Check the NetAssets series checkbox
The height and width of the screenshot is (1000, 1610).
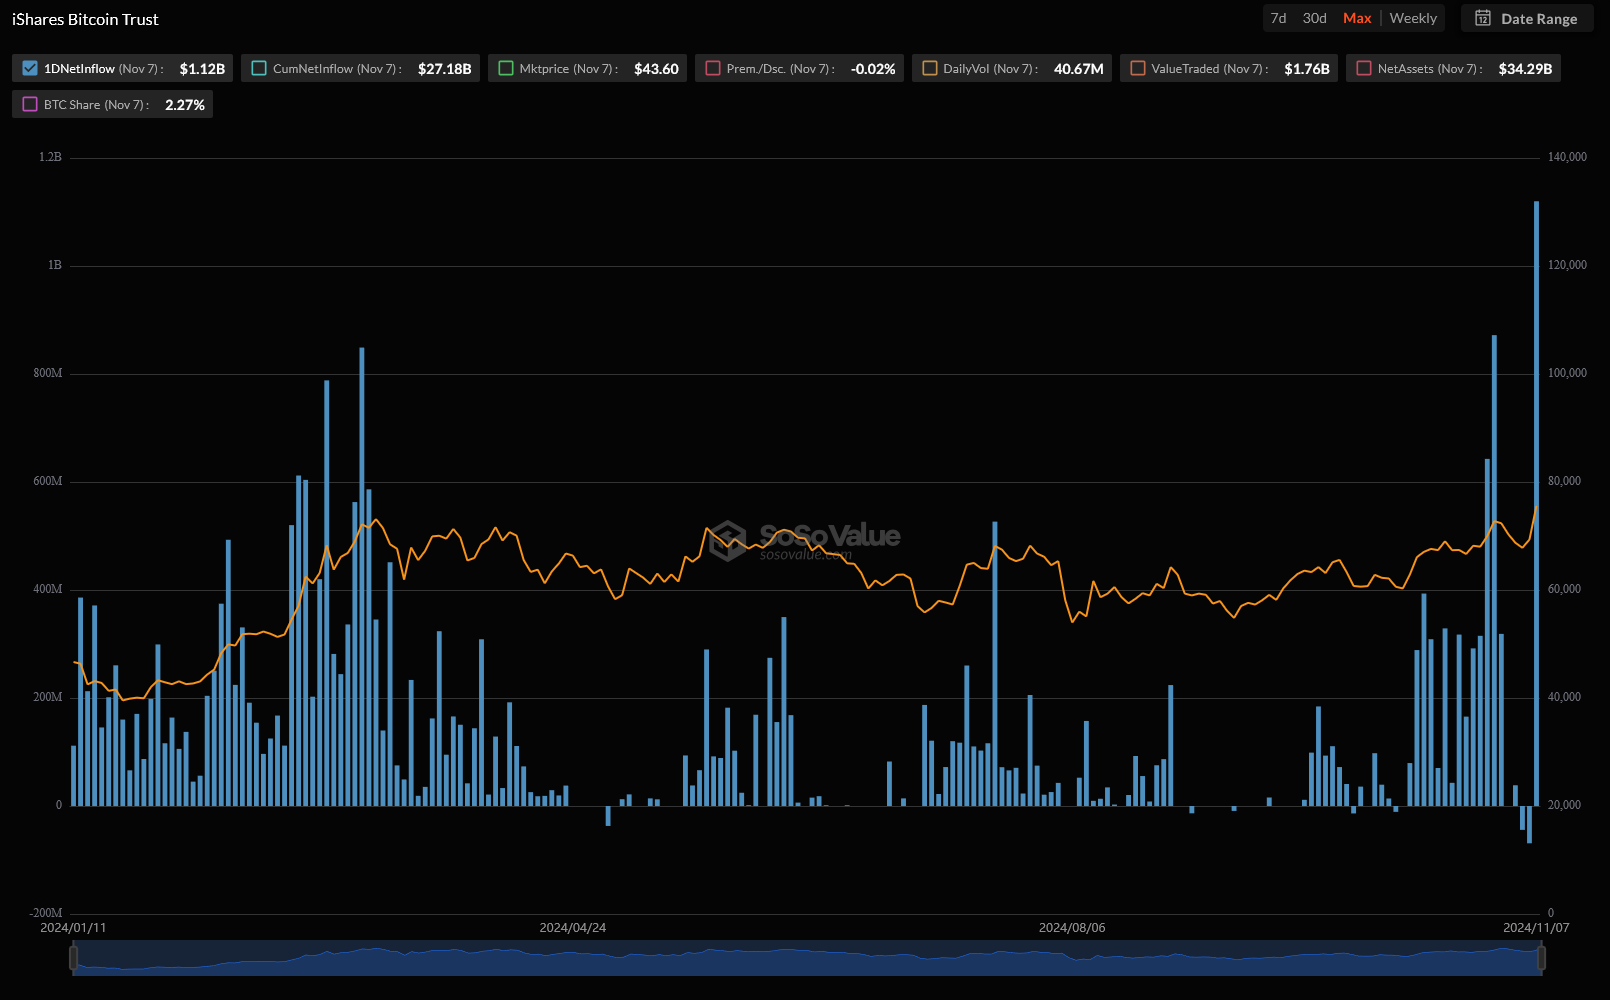[1364, 69]
